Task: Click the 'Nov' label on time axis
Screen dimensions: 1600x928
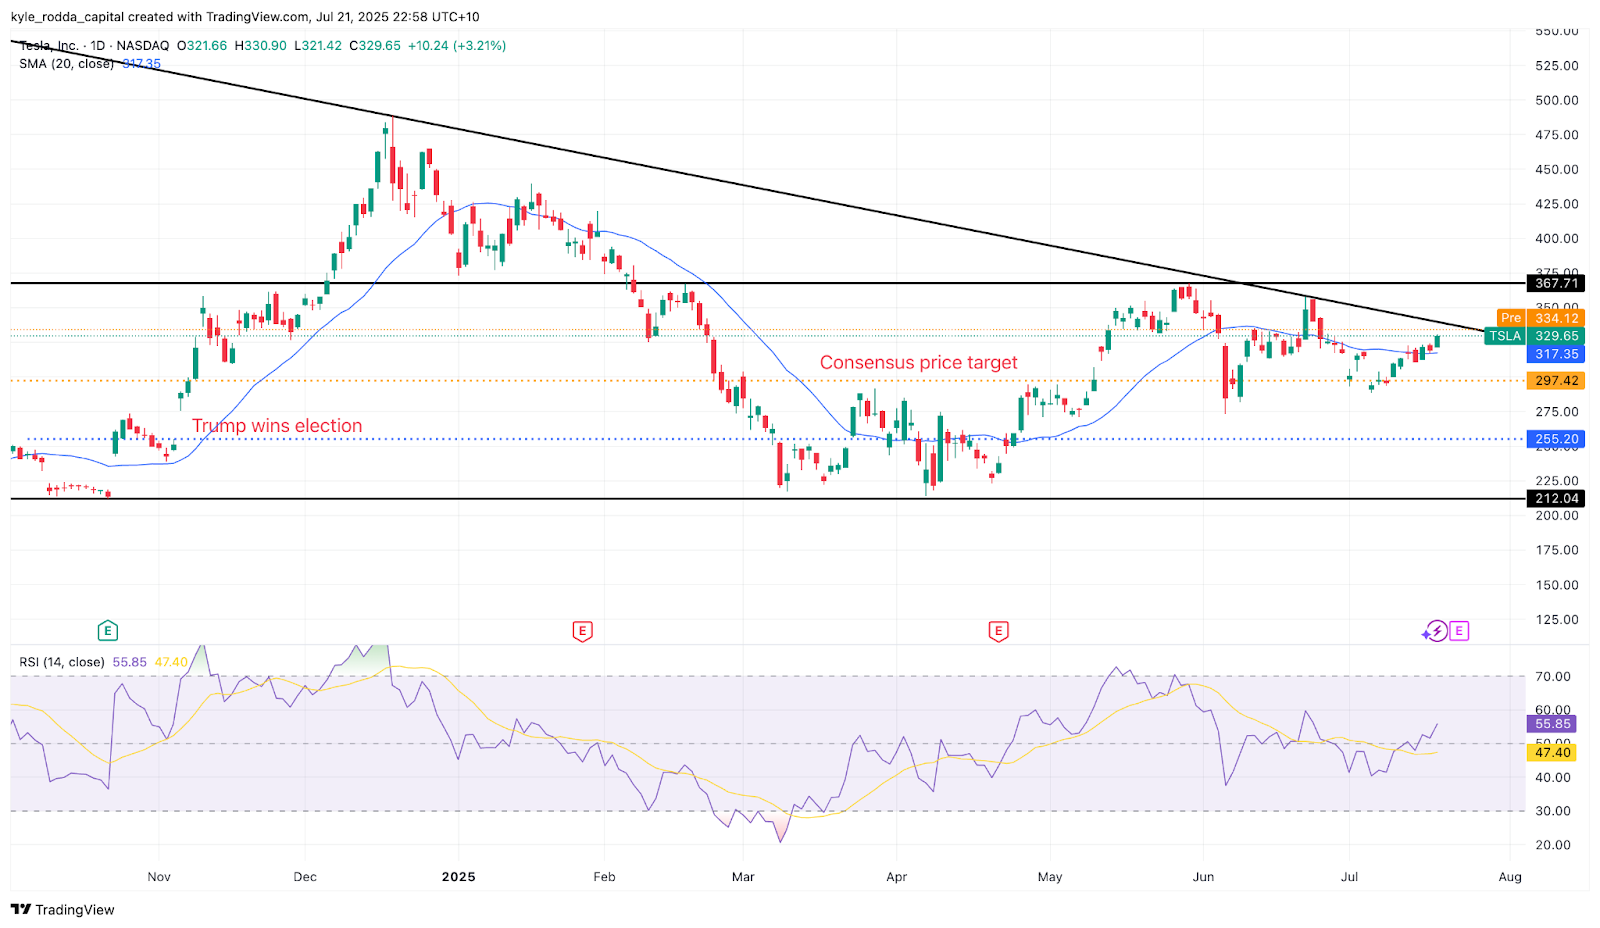Action: pyautogui.click(x=159, y=877)
